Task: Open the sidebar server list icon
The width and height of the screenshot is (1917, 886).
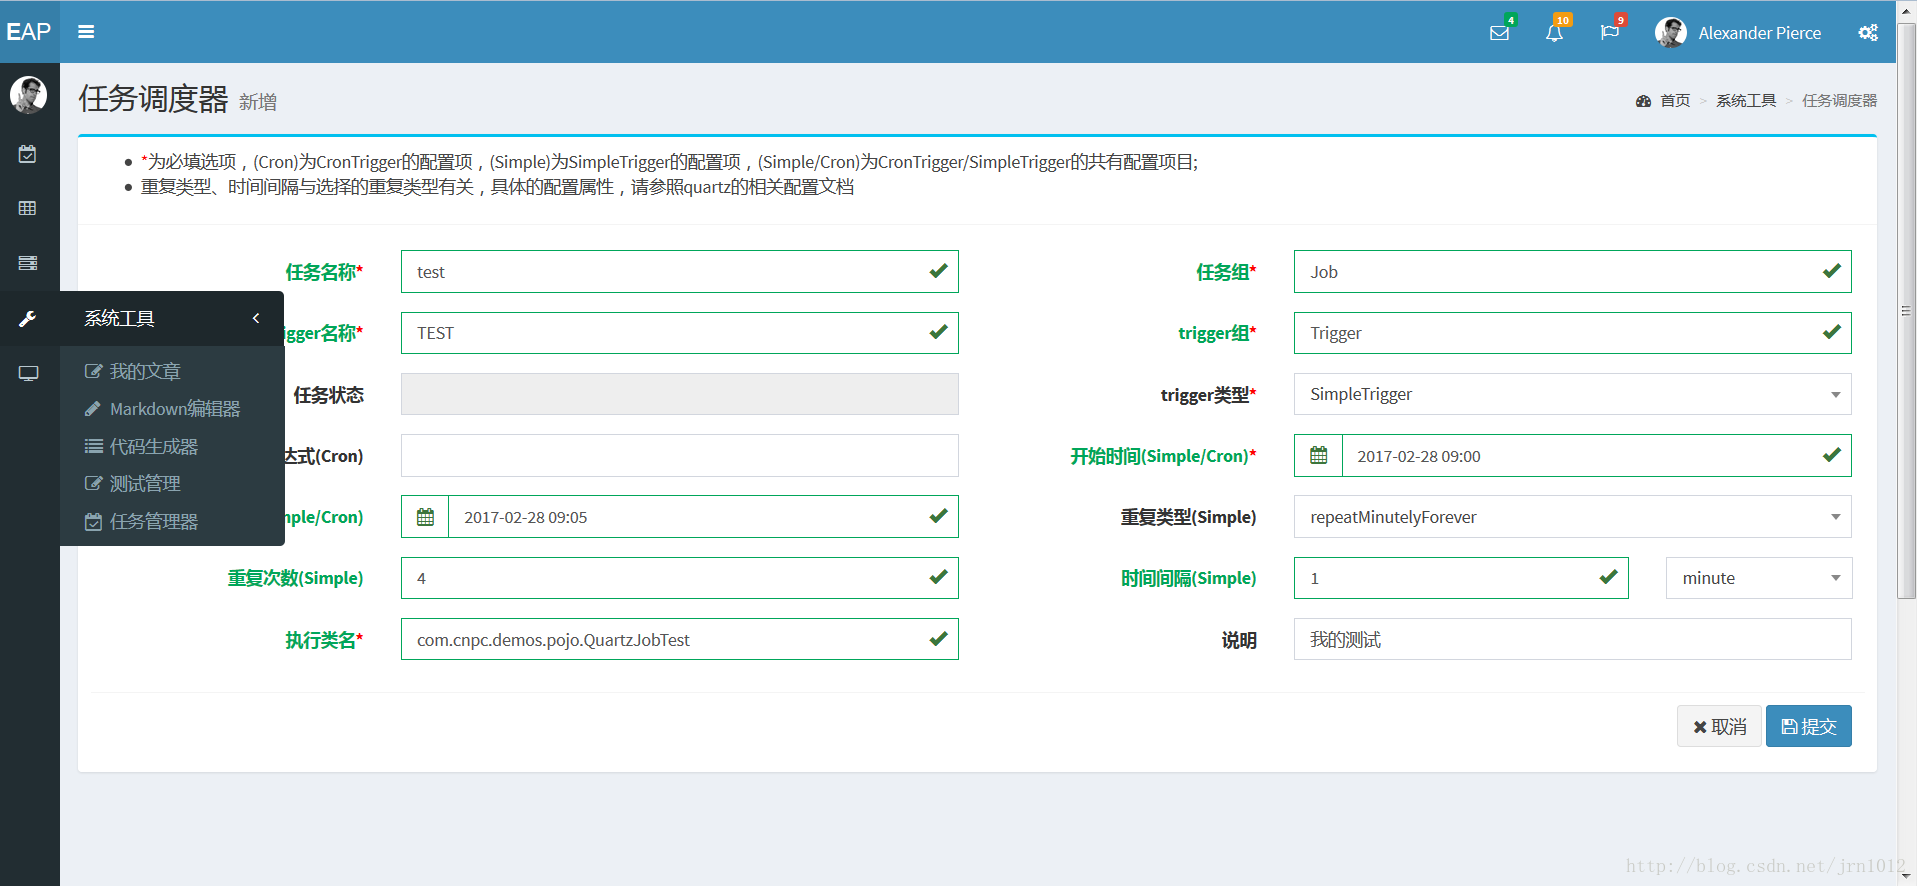Action: pyautogui.click(x=28, y=263)
